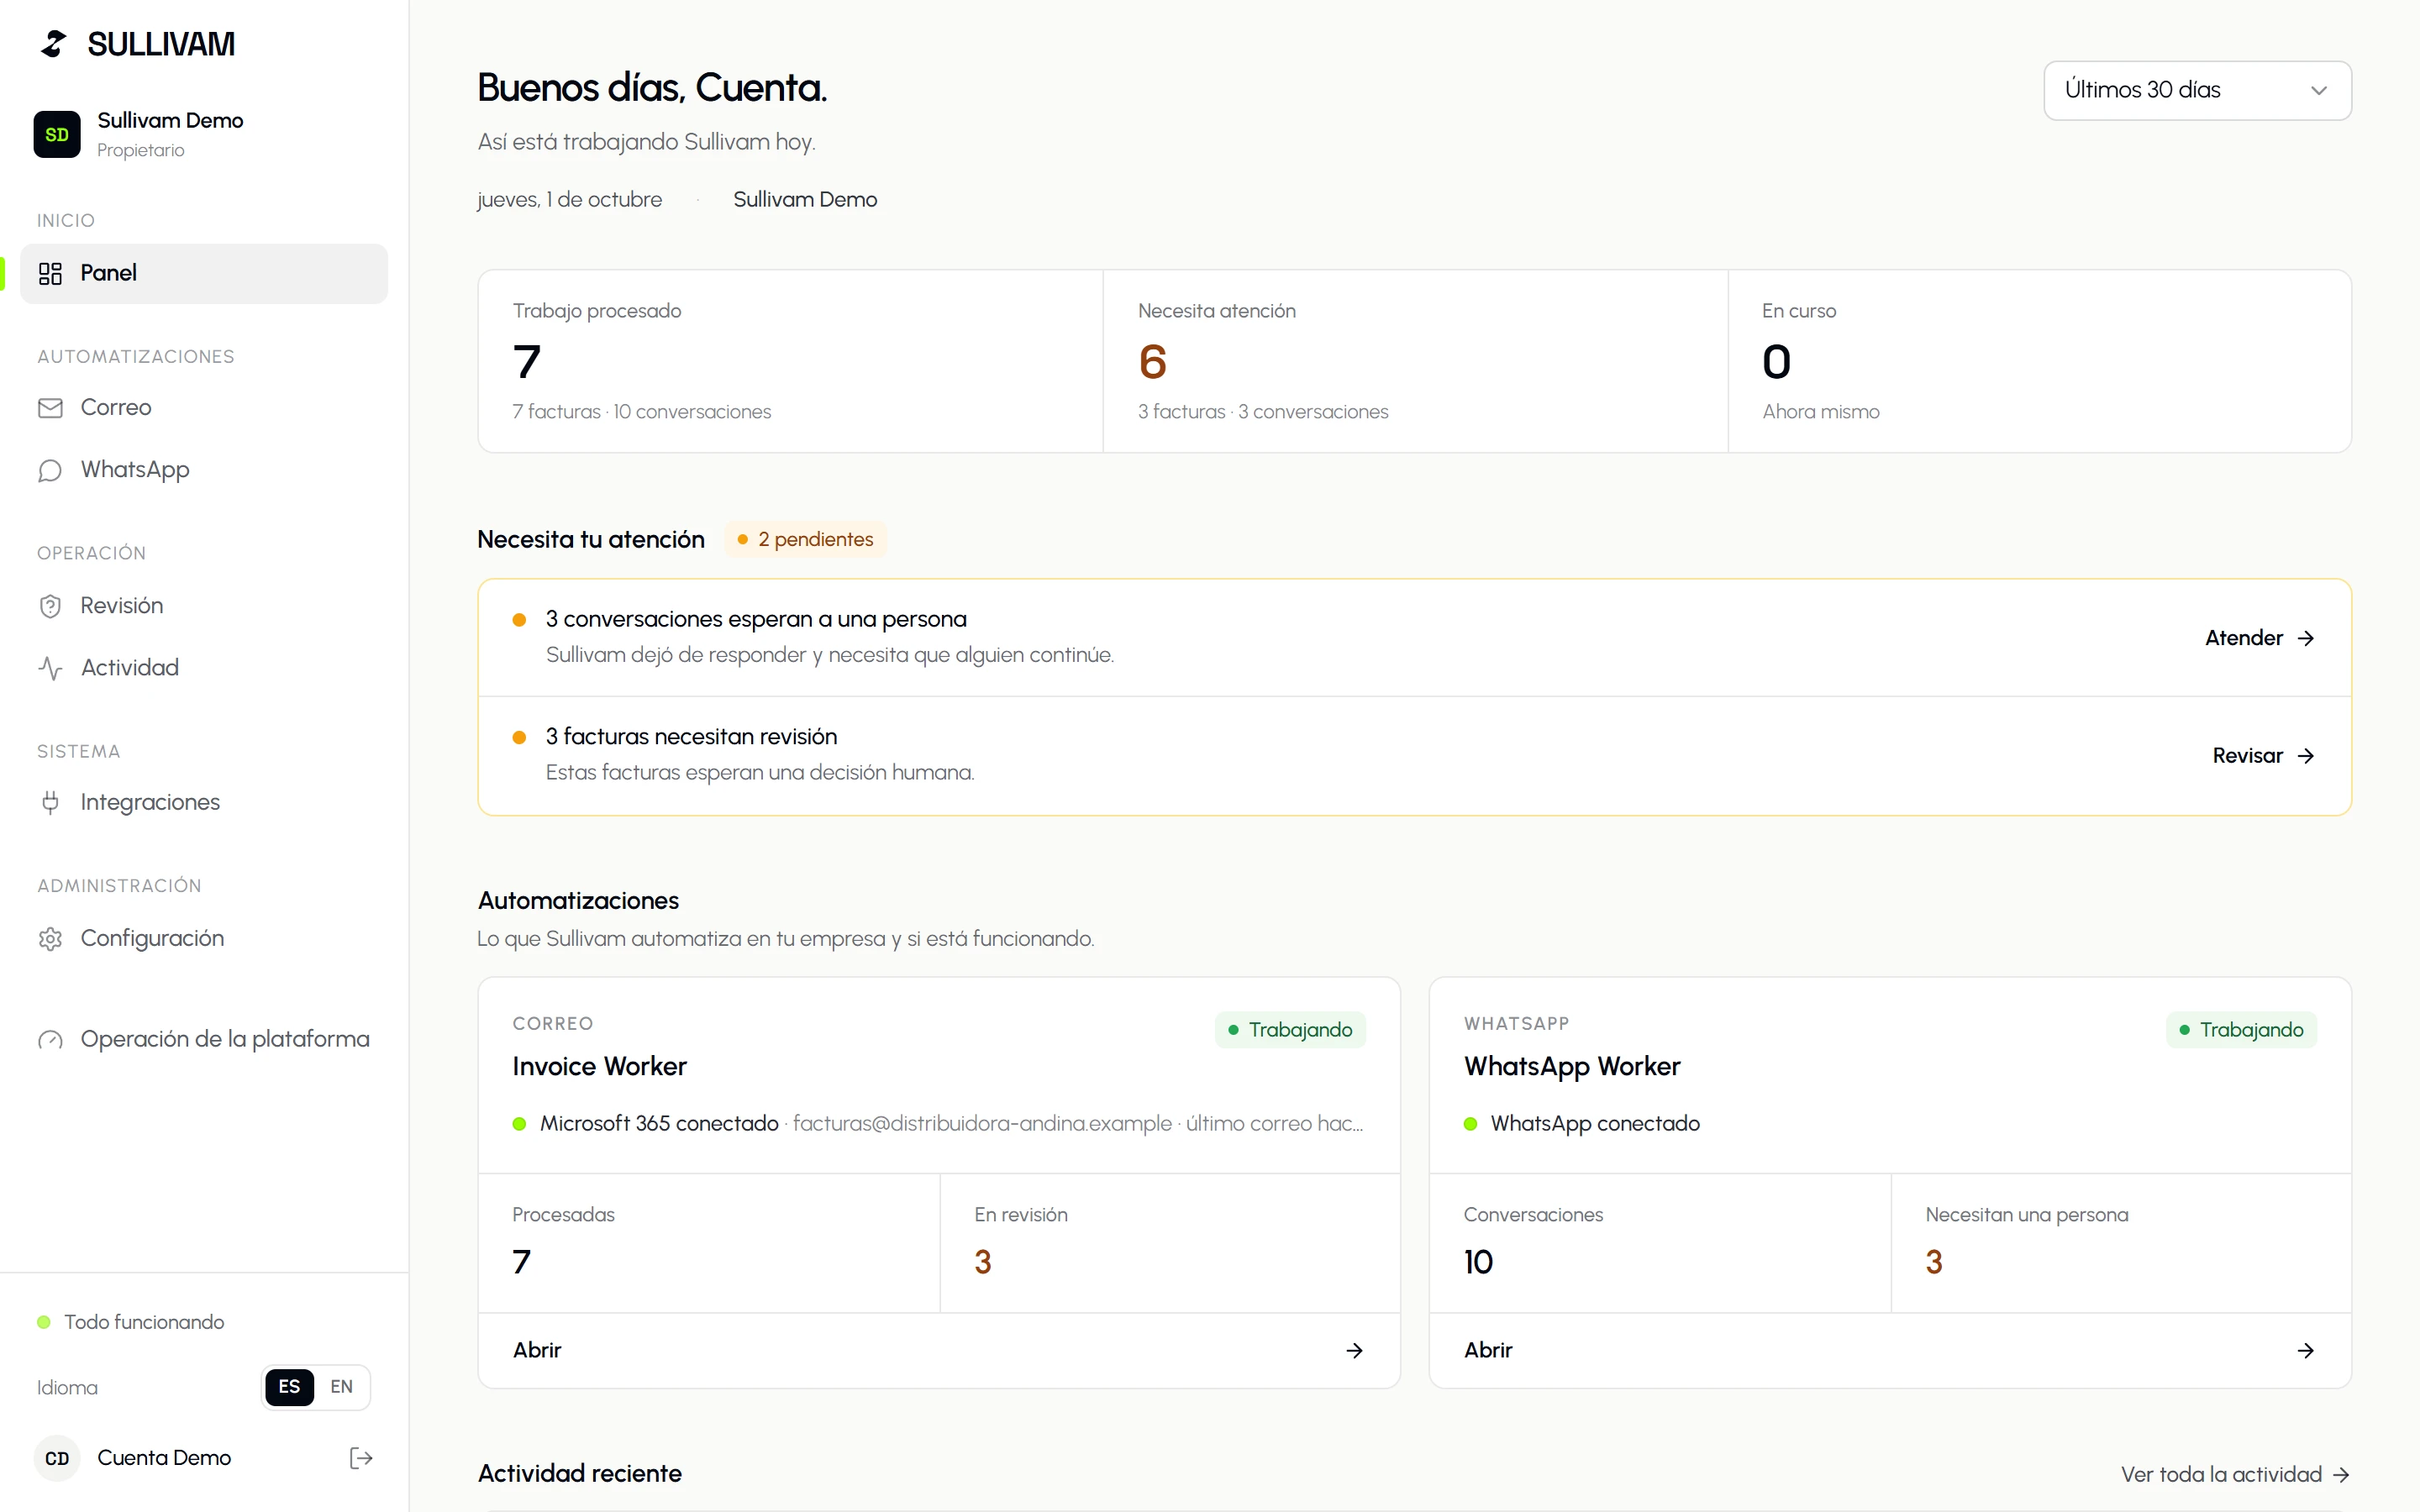Navigate to the WhatsApp section
The height and width of the screenshot is (1512, 2420).
coord(204,470)
